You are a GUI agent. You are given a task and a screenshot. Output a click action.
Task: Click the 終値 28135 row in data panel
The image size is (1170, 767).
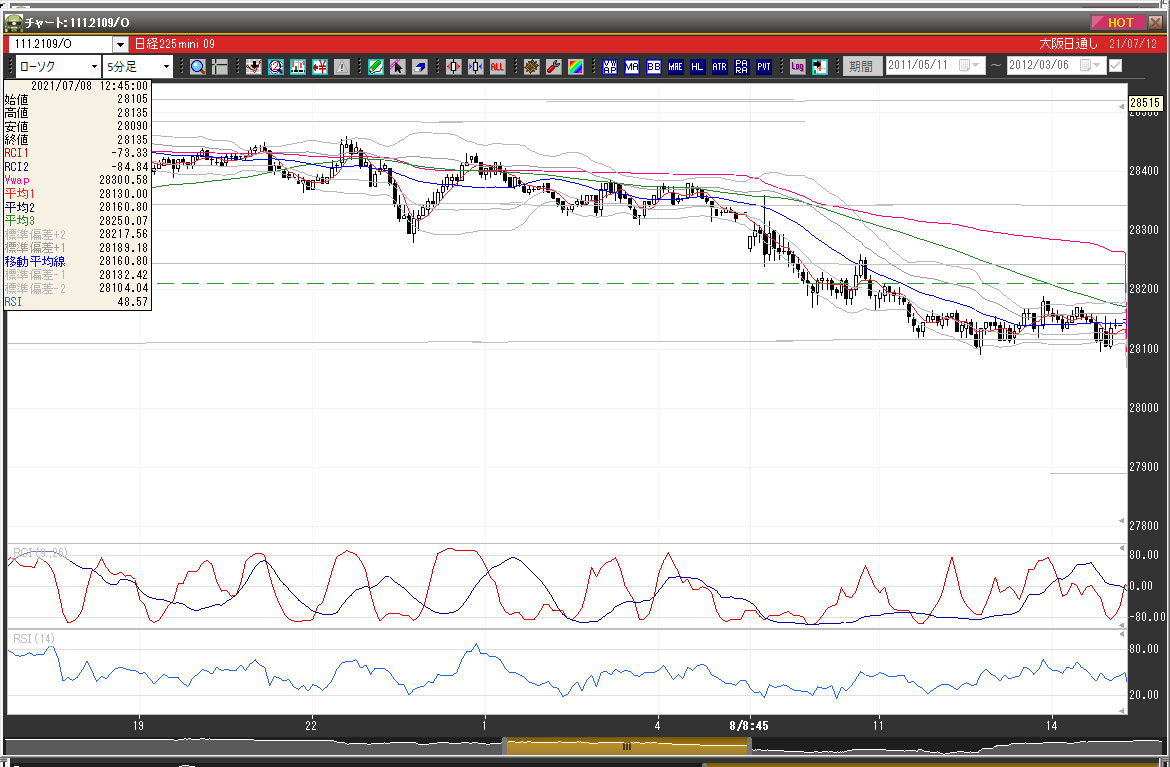pos(76,140)
